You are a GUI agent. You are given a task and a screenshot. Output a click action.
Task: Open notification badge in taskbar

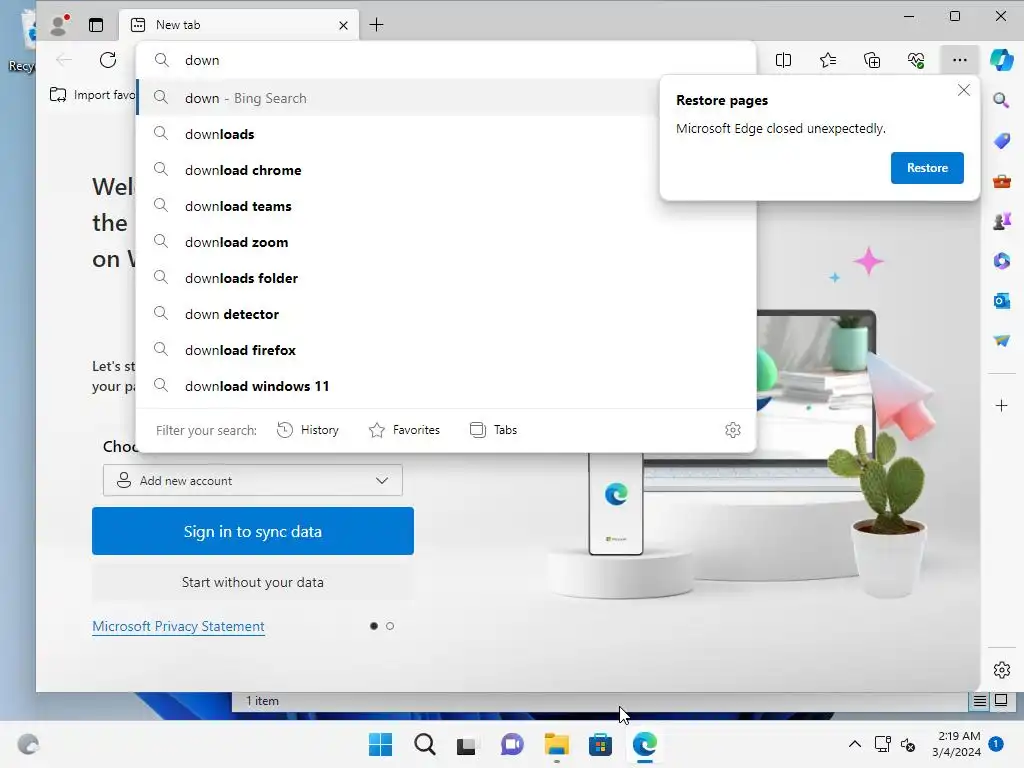tap(995, 743)
